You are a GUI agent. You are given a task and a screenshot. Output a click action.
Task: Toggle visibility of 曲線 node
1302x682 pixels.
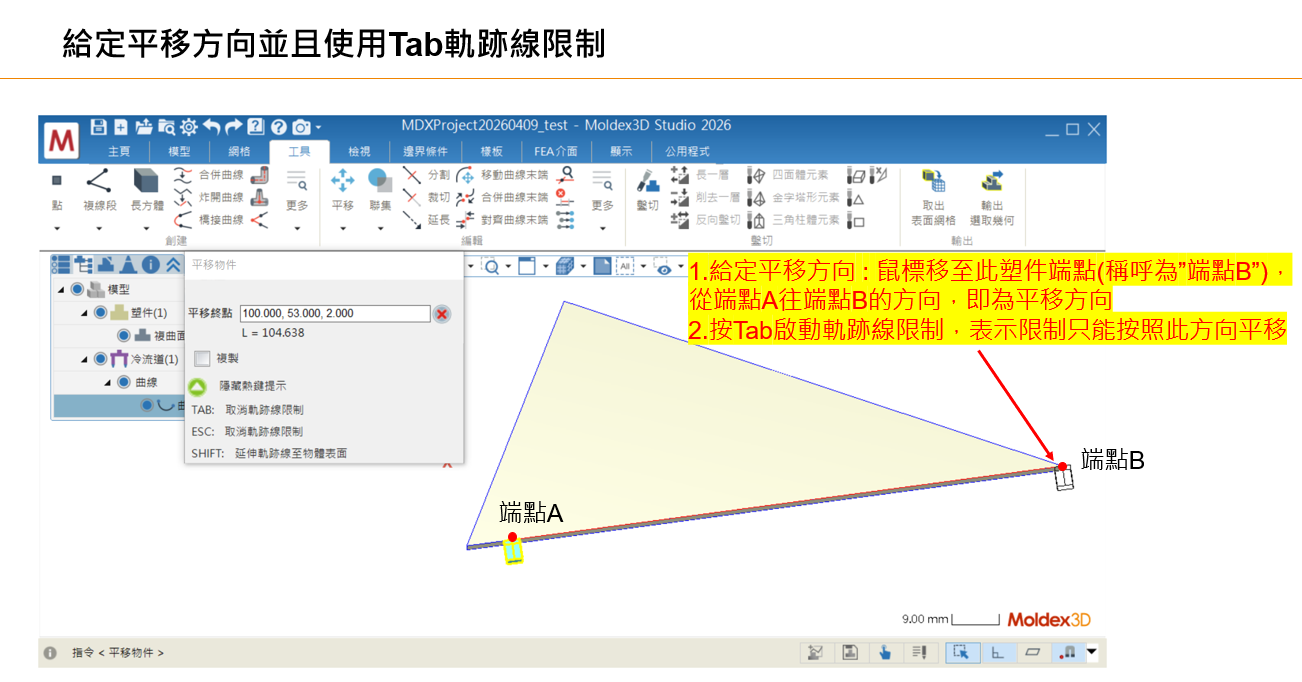[124, 382]
